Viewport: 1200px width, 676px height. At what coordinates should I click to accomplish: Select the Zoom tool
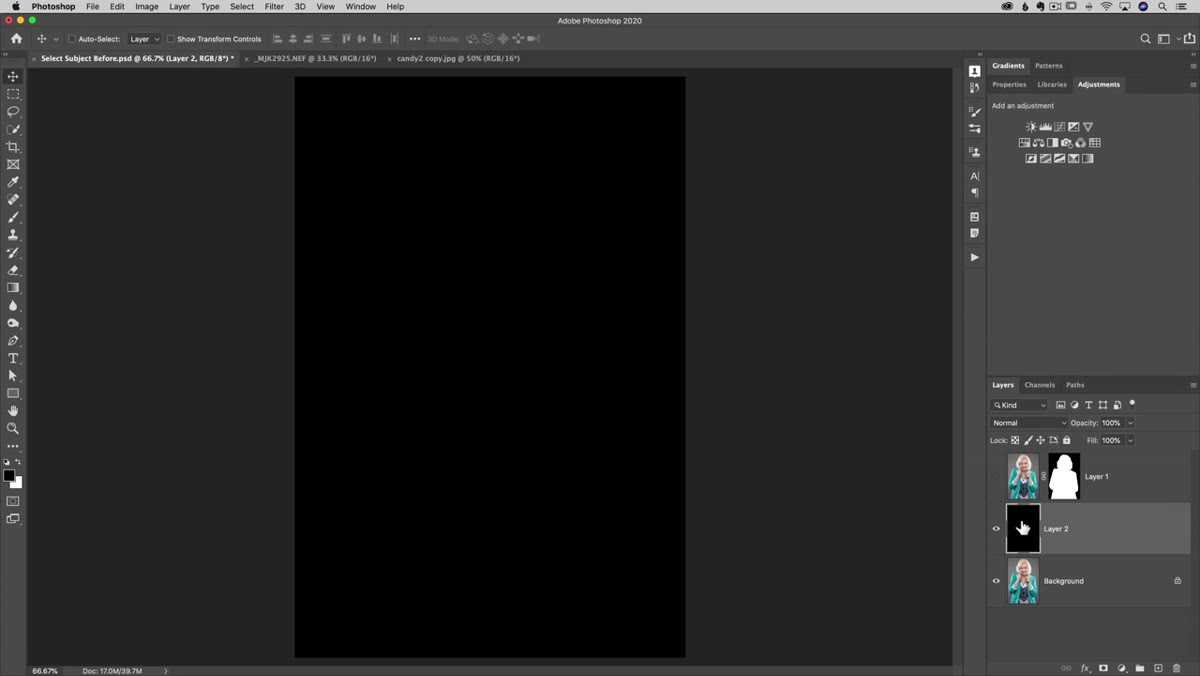13,428
